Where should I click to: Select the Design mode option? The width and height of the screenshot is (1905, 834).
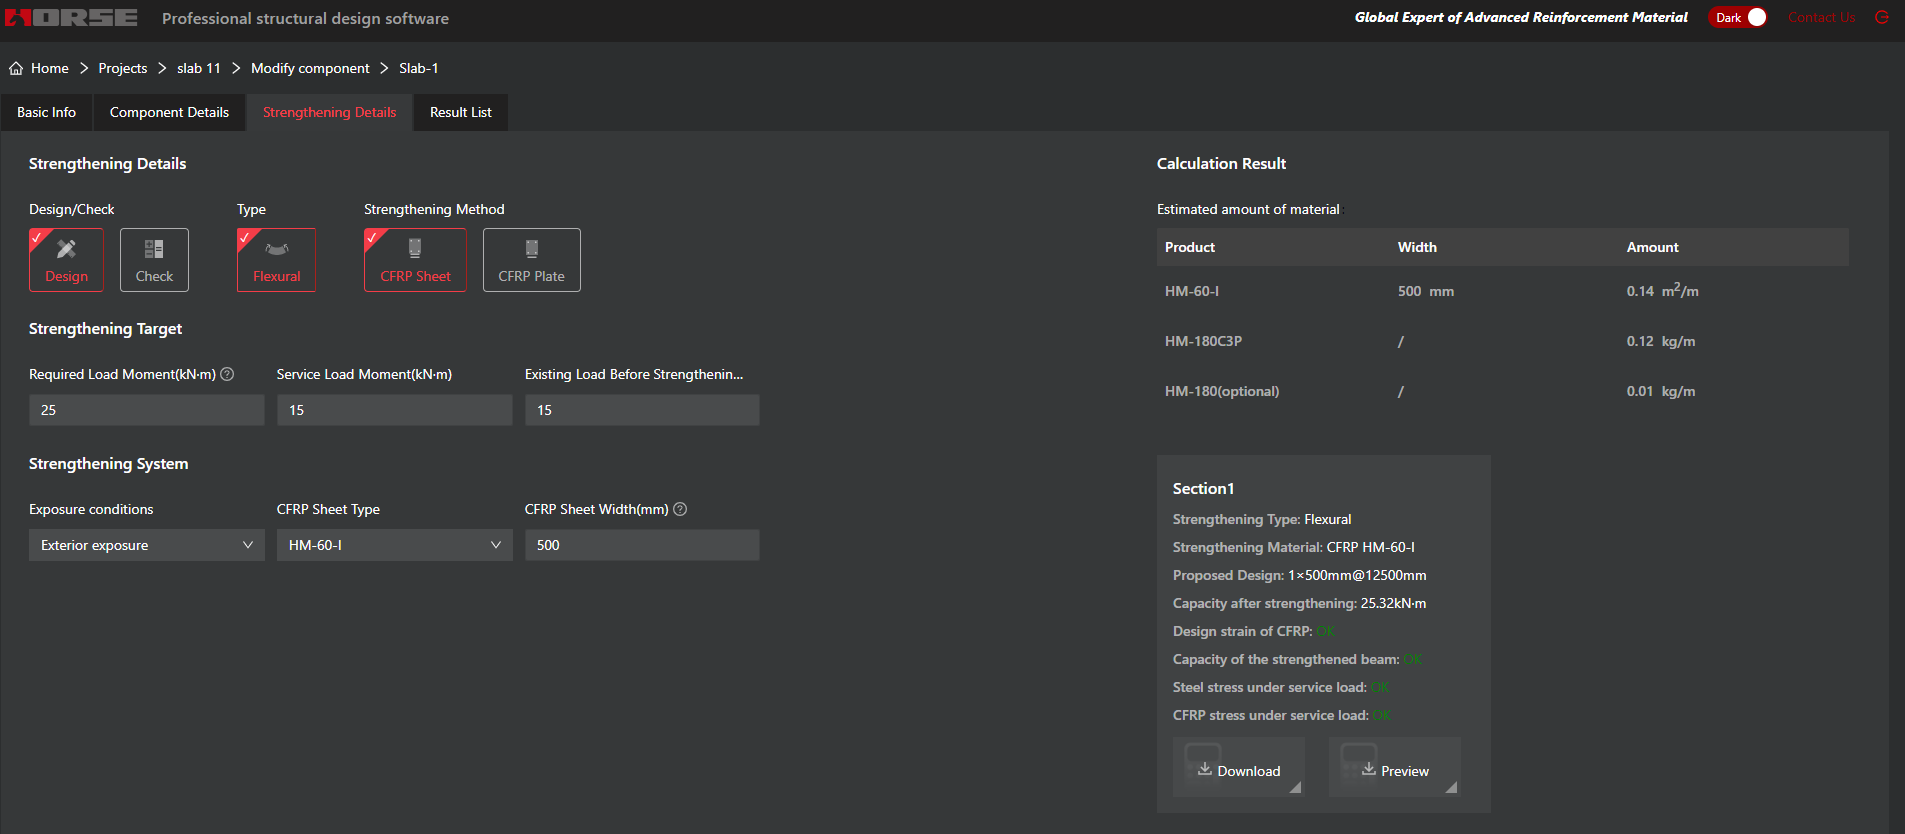point(66,260)
